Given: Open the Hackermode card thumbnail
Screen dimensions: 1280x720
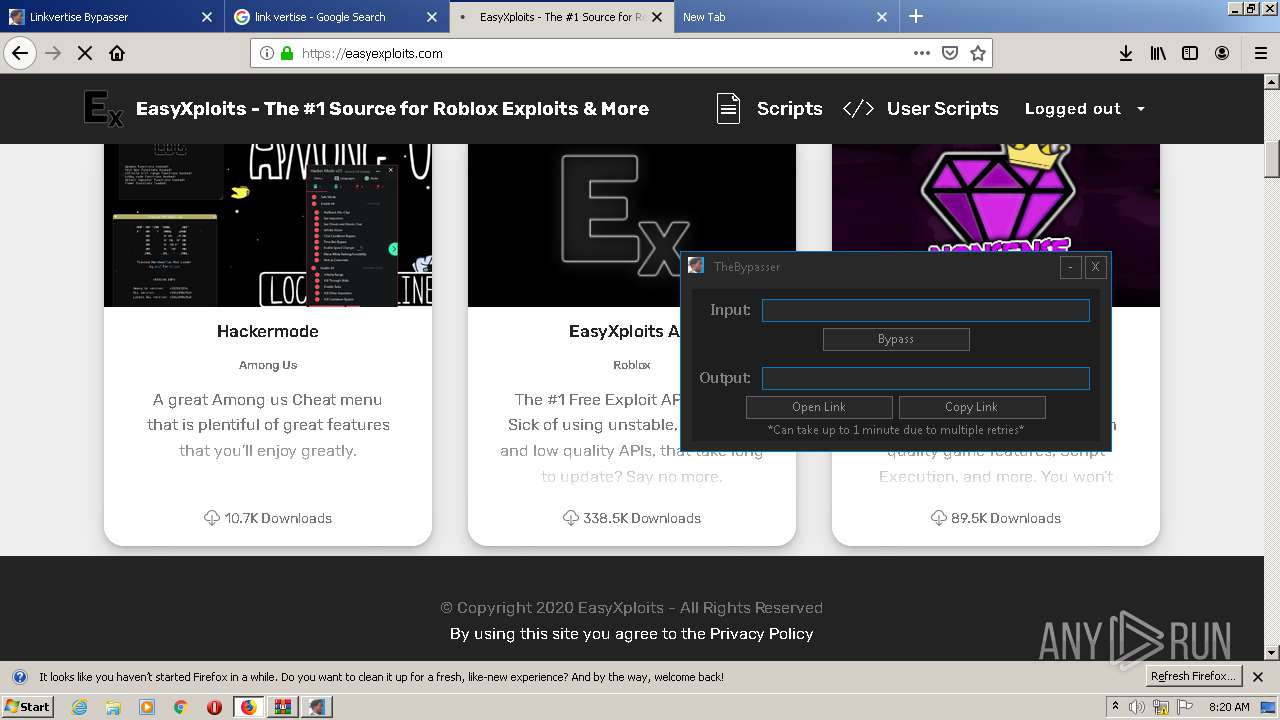Looking at the screenshot, I should 268,225.
